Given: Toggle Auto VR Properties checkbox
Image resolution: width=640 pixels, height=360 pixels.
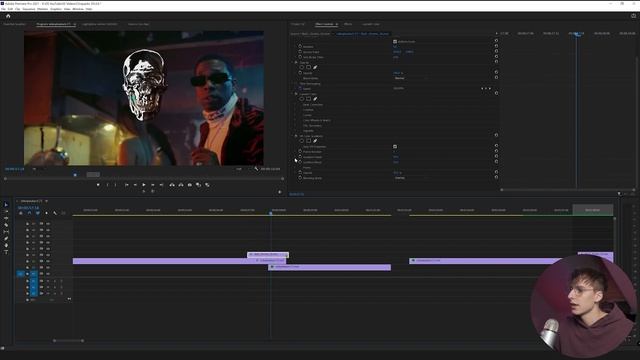Looking at the screenshot, I should (x=395, y=146).
